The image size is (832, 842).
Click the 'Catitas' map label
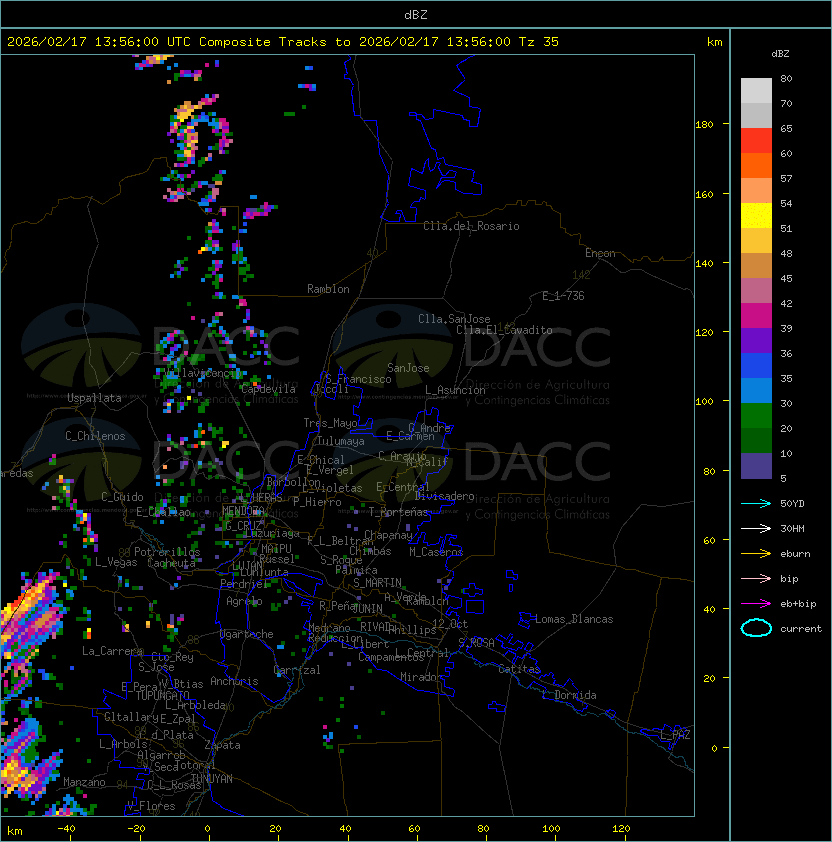[x=519, y=669]
